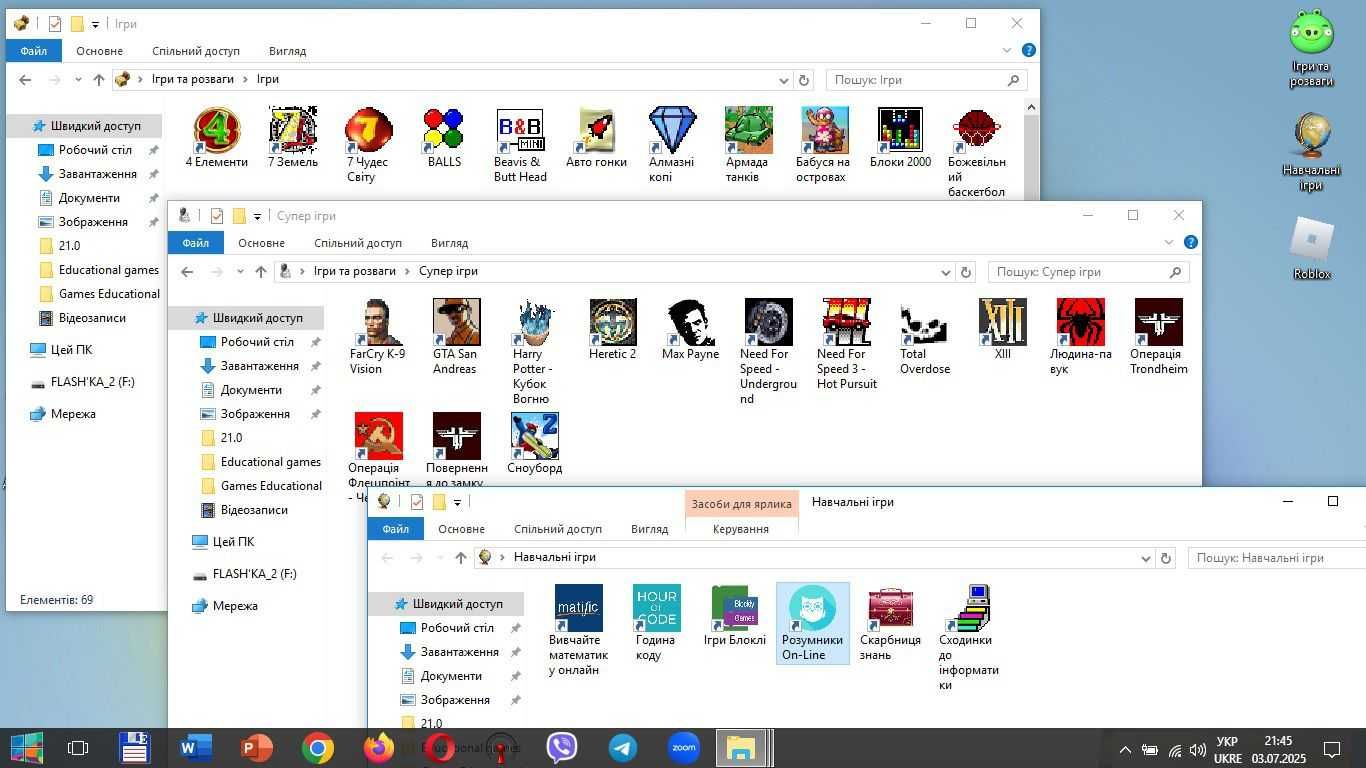The width and height of the screenshot is (1366, 768).
Task: Open Google Chrome from the taskbar
Action: (318, 748)
